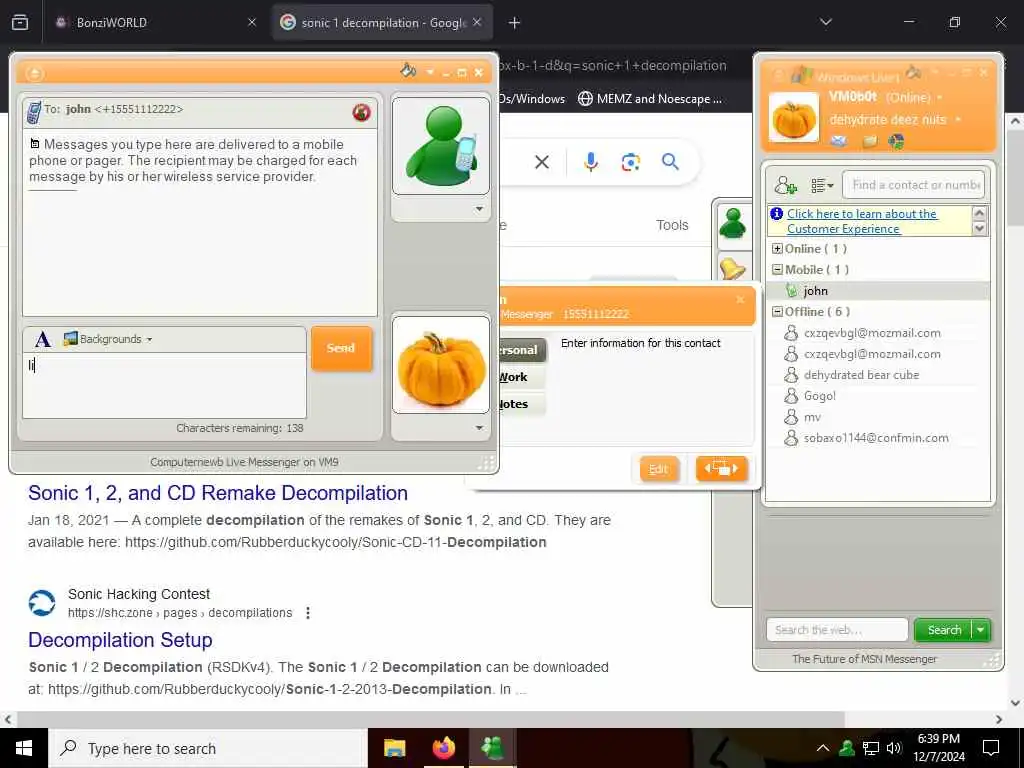Click the pumpkin avatar in Messenger main window
Viewport: 1024px width, 768px height.
[x=793, y=118]
